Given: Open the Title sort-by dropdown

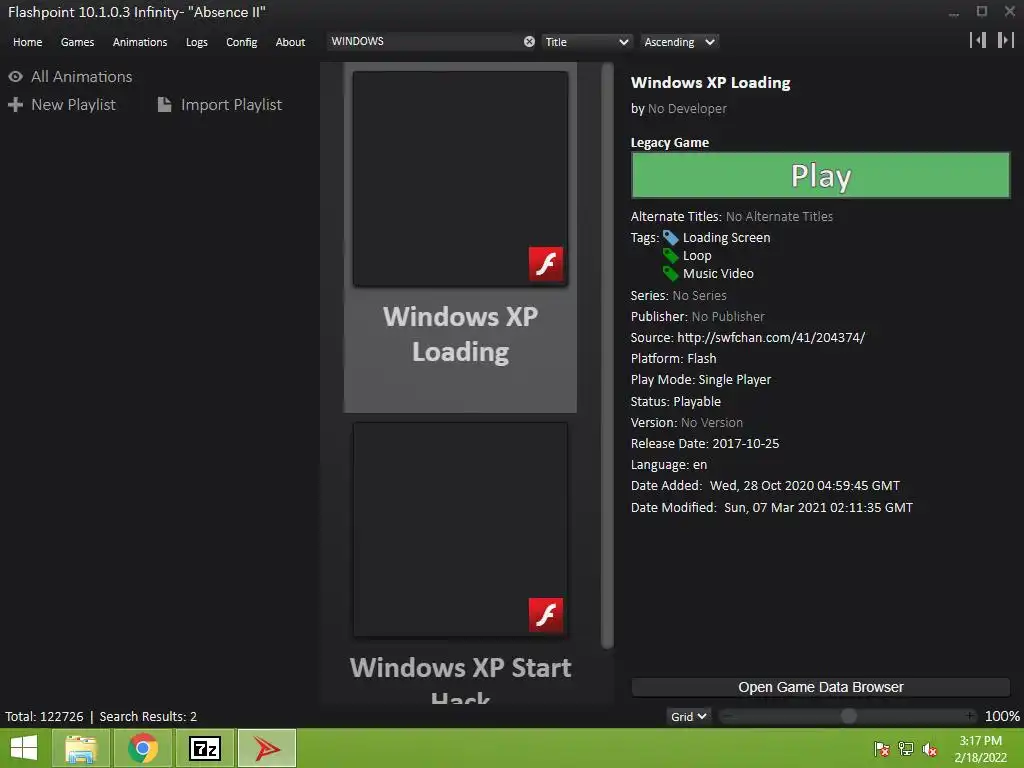Looking at the screenshot, I should tap(586, 42).
